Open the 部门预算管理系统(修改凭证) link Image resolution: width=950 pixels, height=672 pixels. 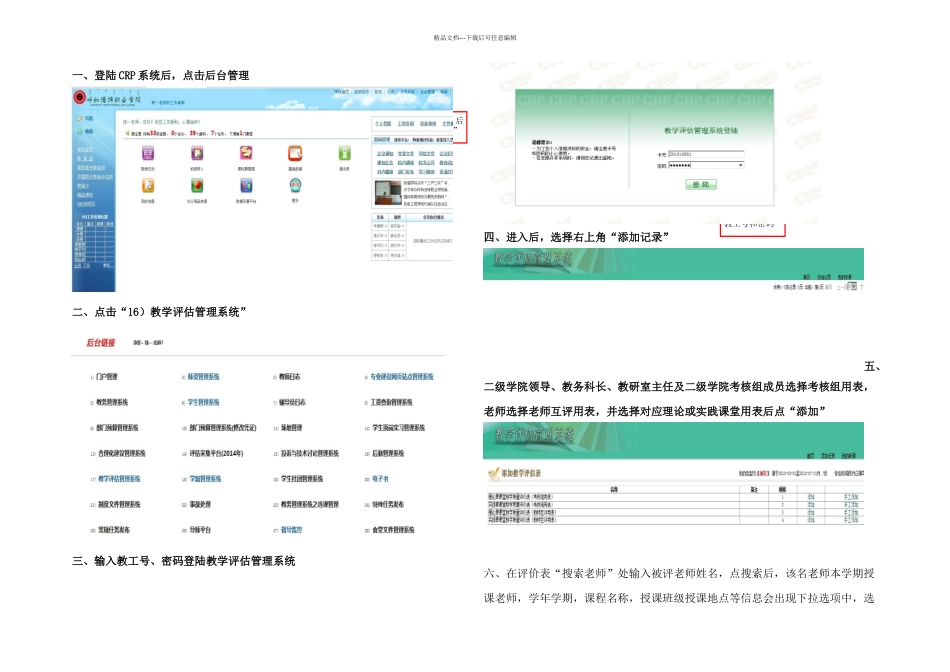pos(223,428)
